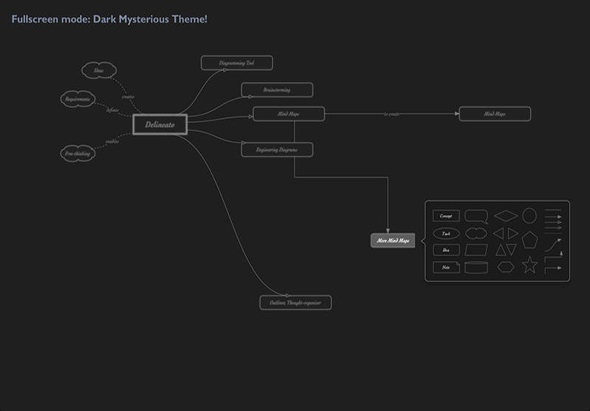590x411 pixels.
Task: Choose the cylinder database shape
Action: [476, 267]
